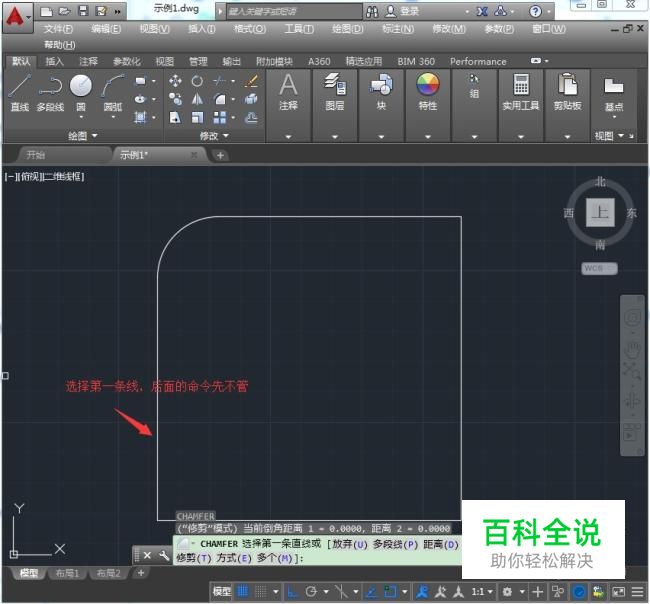Select the Trim tool icon
The image size is (650, 604).
[220, 80]
